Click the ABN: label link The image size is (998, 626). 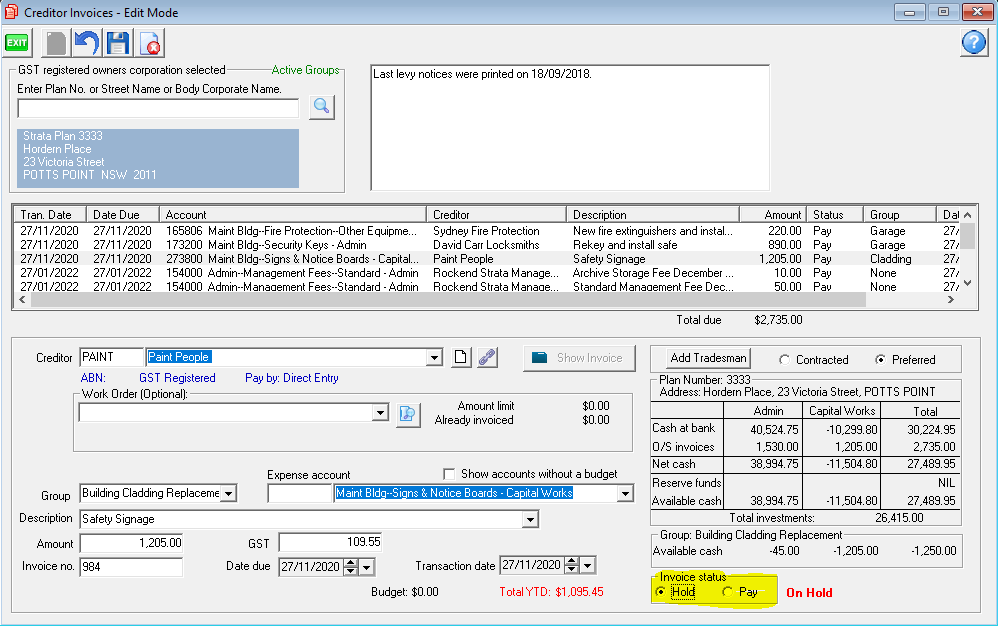(x=93, y=378)
